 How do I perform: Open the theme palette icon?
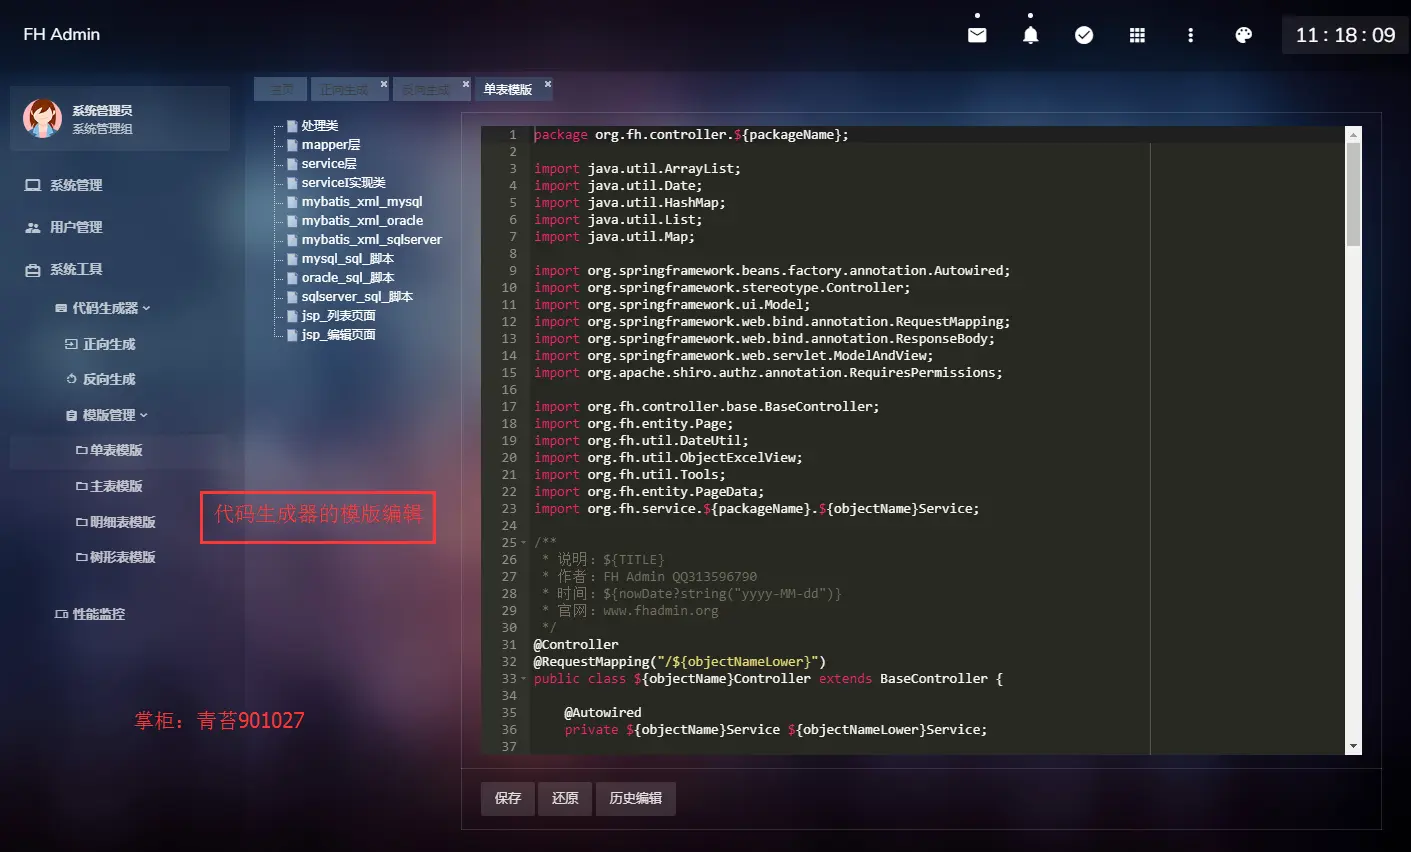tap(1243, 35)
